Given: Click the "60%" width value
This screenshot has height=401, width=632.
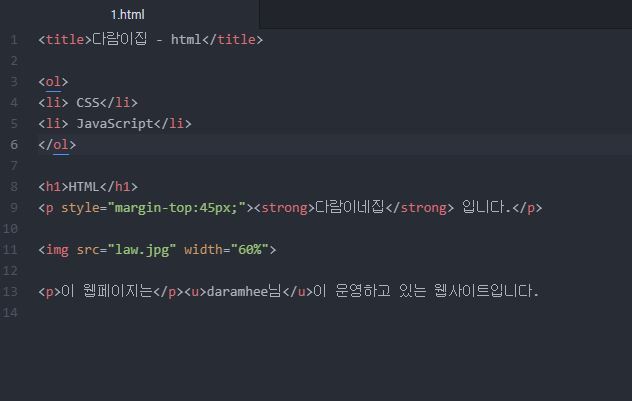Looking at the screenshot, I should [249, 250].
